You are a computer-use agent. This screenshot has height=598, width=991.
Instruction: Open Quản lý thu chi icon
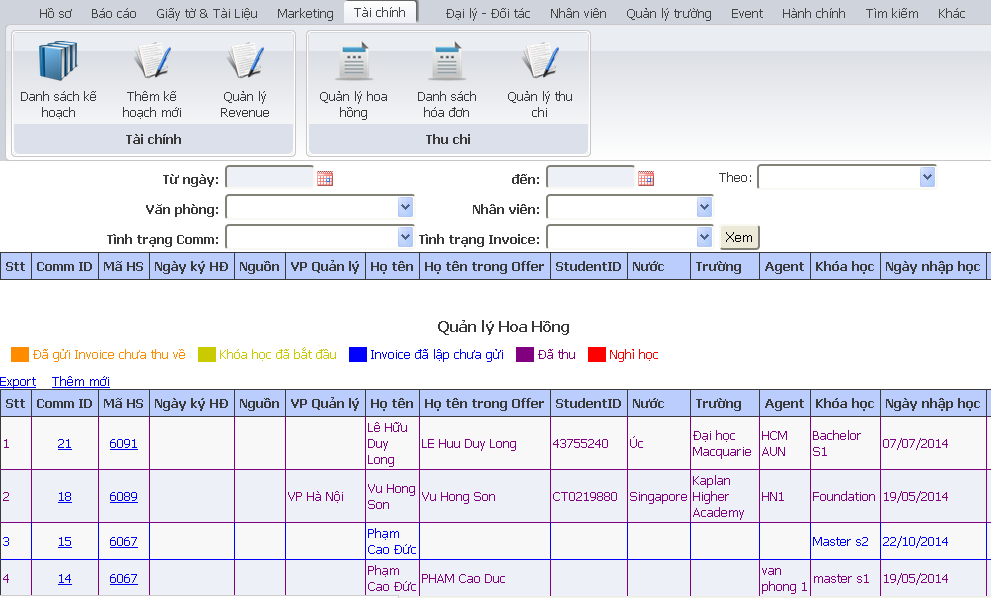pyautogui.click(x=540, y=61)
